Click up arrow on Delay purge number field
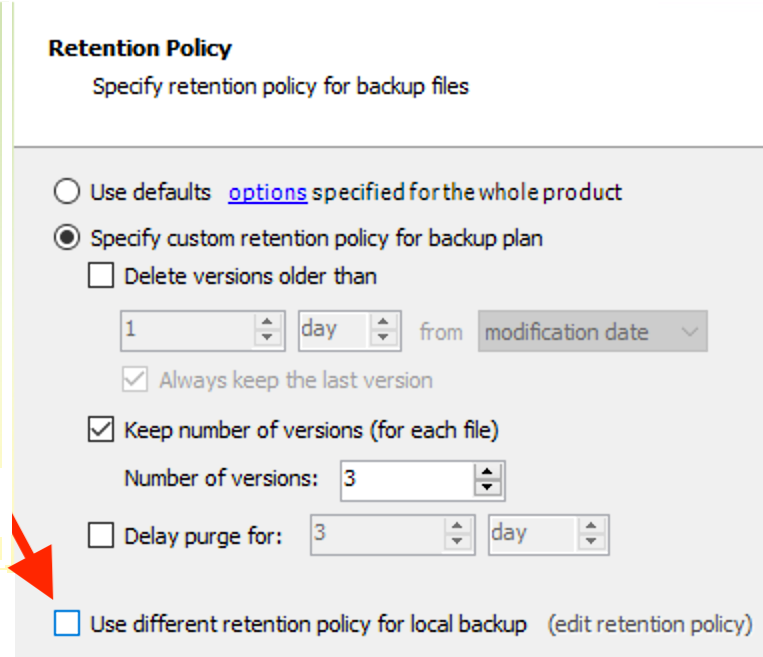Viewport: 763px width, 657px height. [x=458, y=527]
